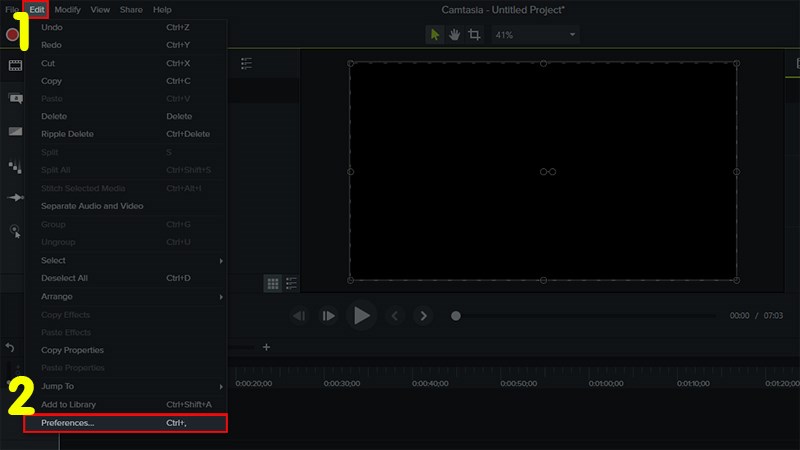Click the red Record button
Screen dimensions: 800x450
coord(13,35)
